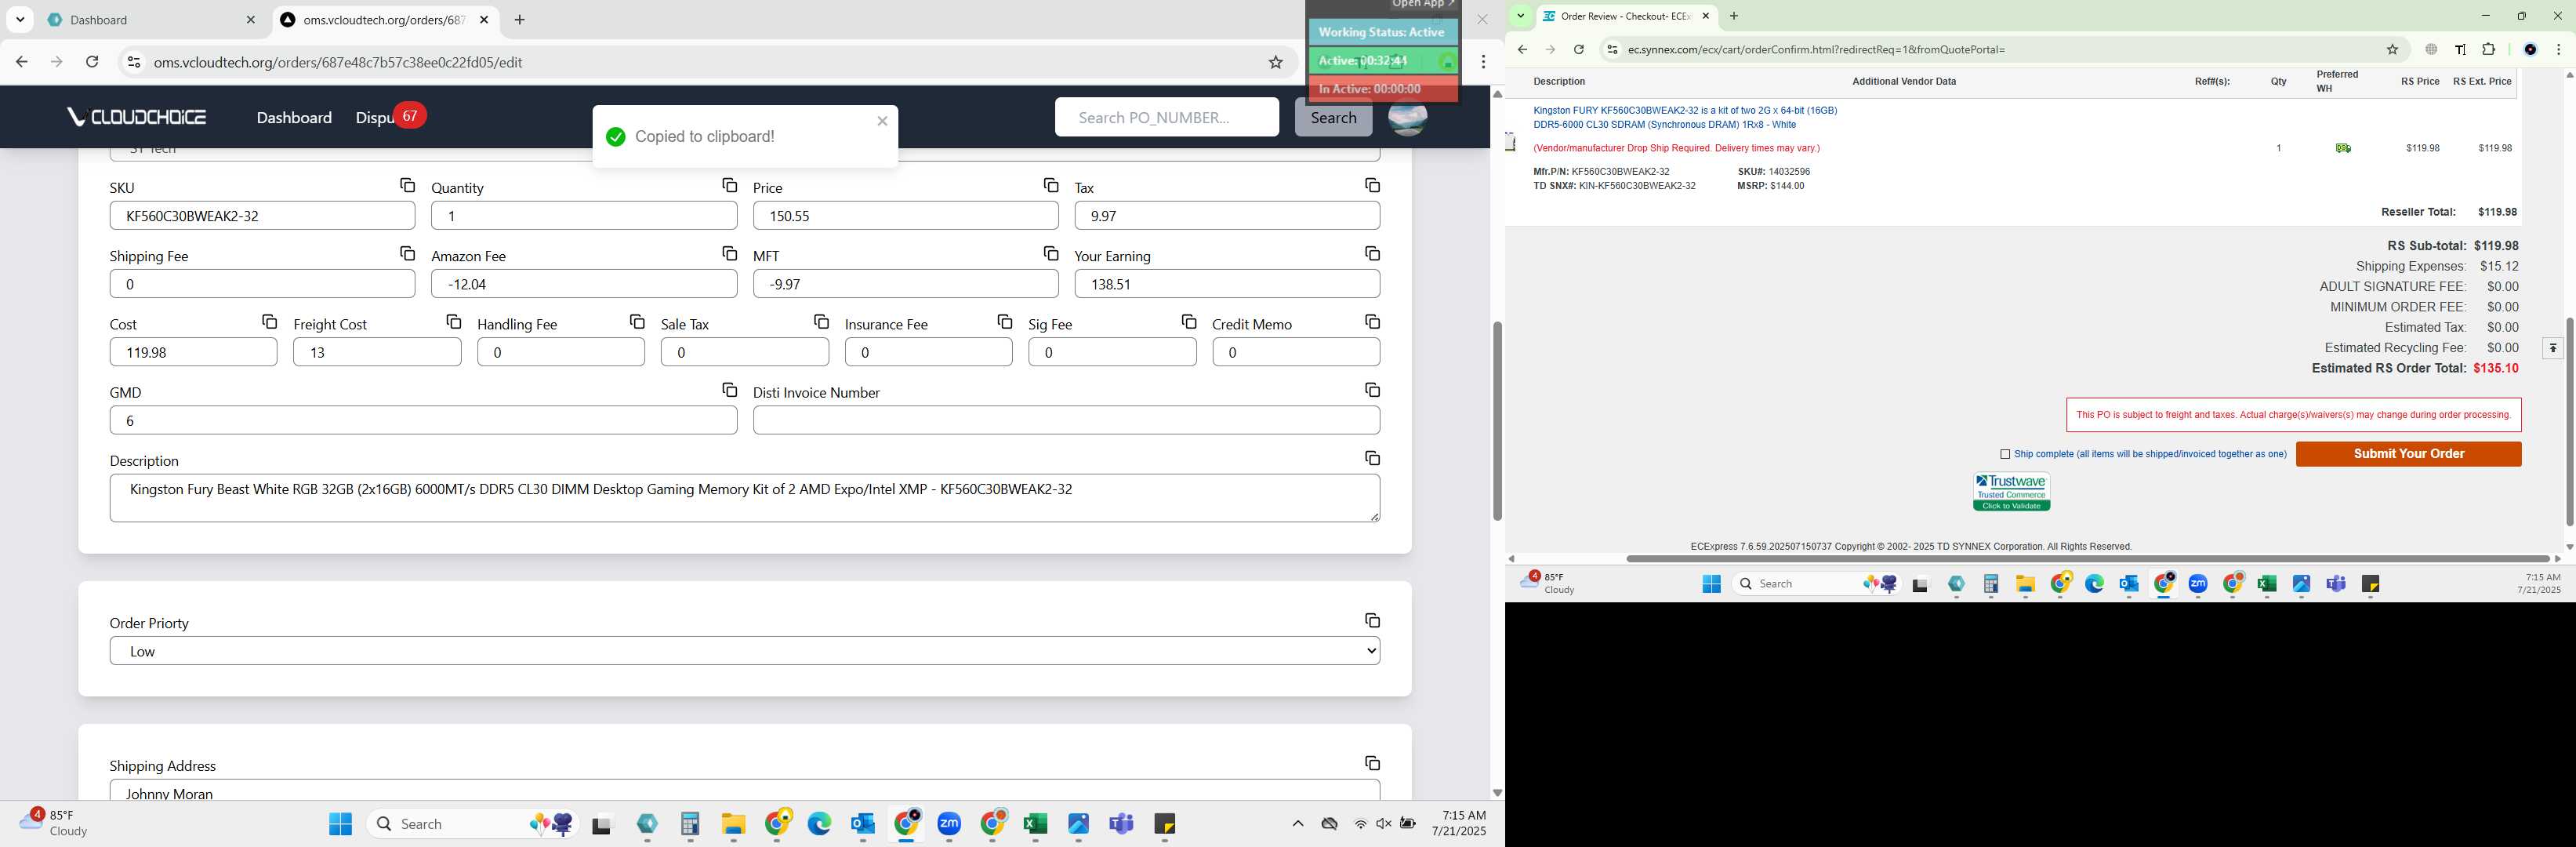Copy the Shipping Address value

pos(1372,763)
